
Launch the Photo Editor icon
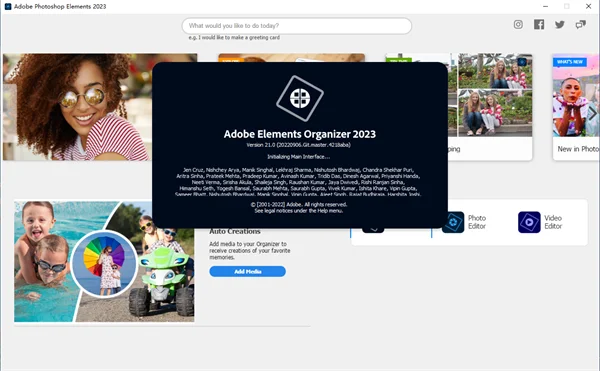453,222
